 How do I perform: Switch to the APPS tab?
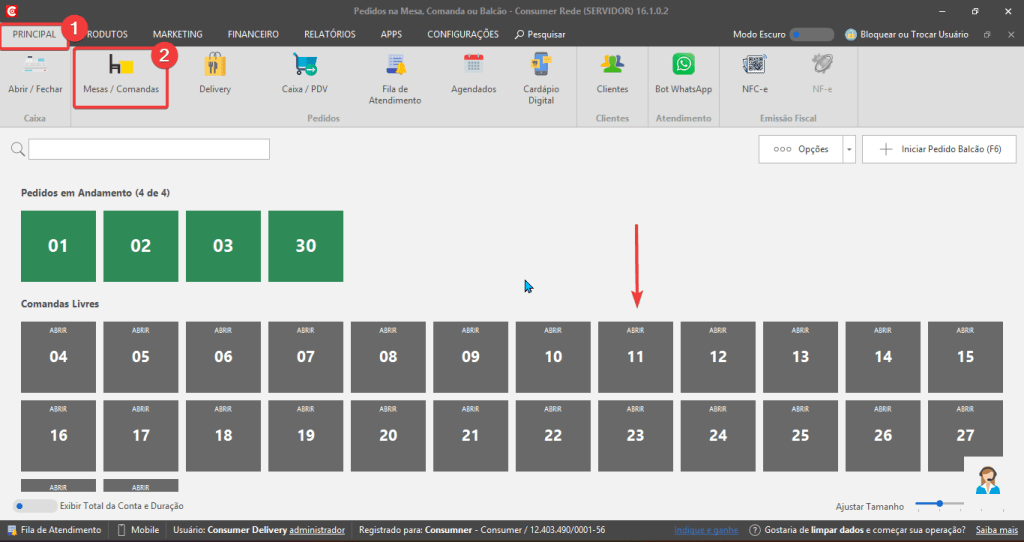click(x=391, y=35)
